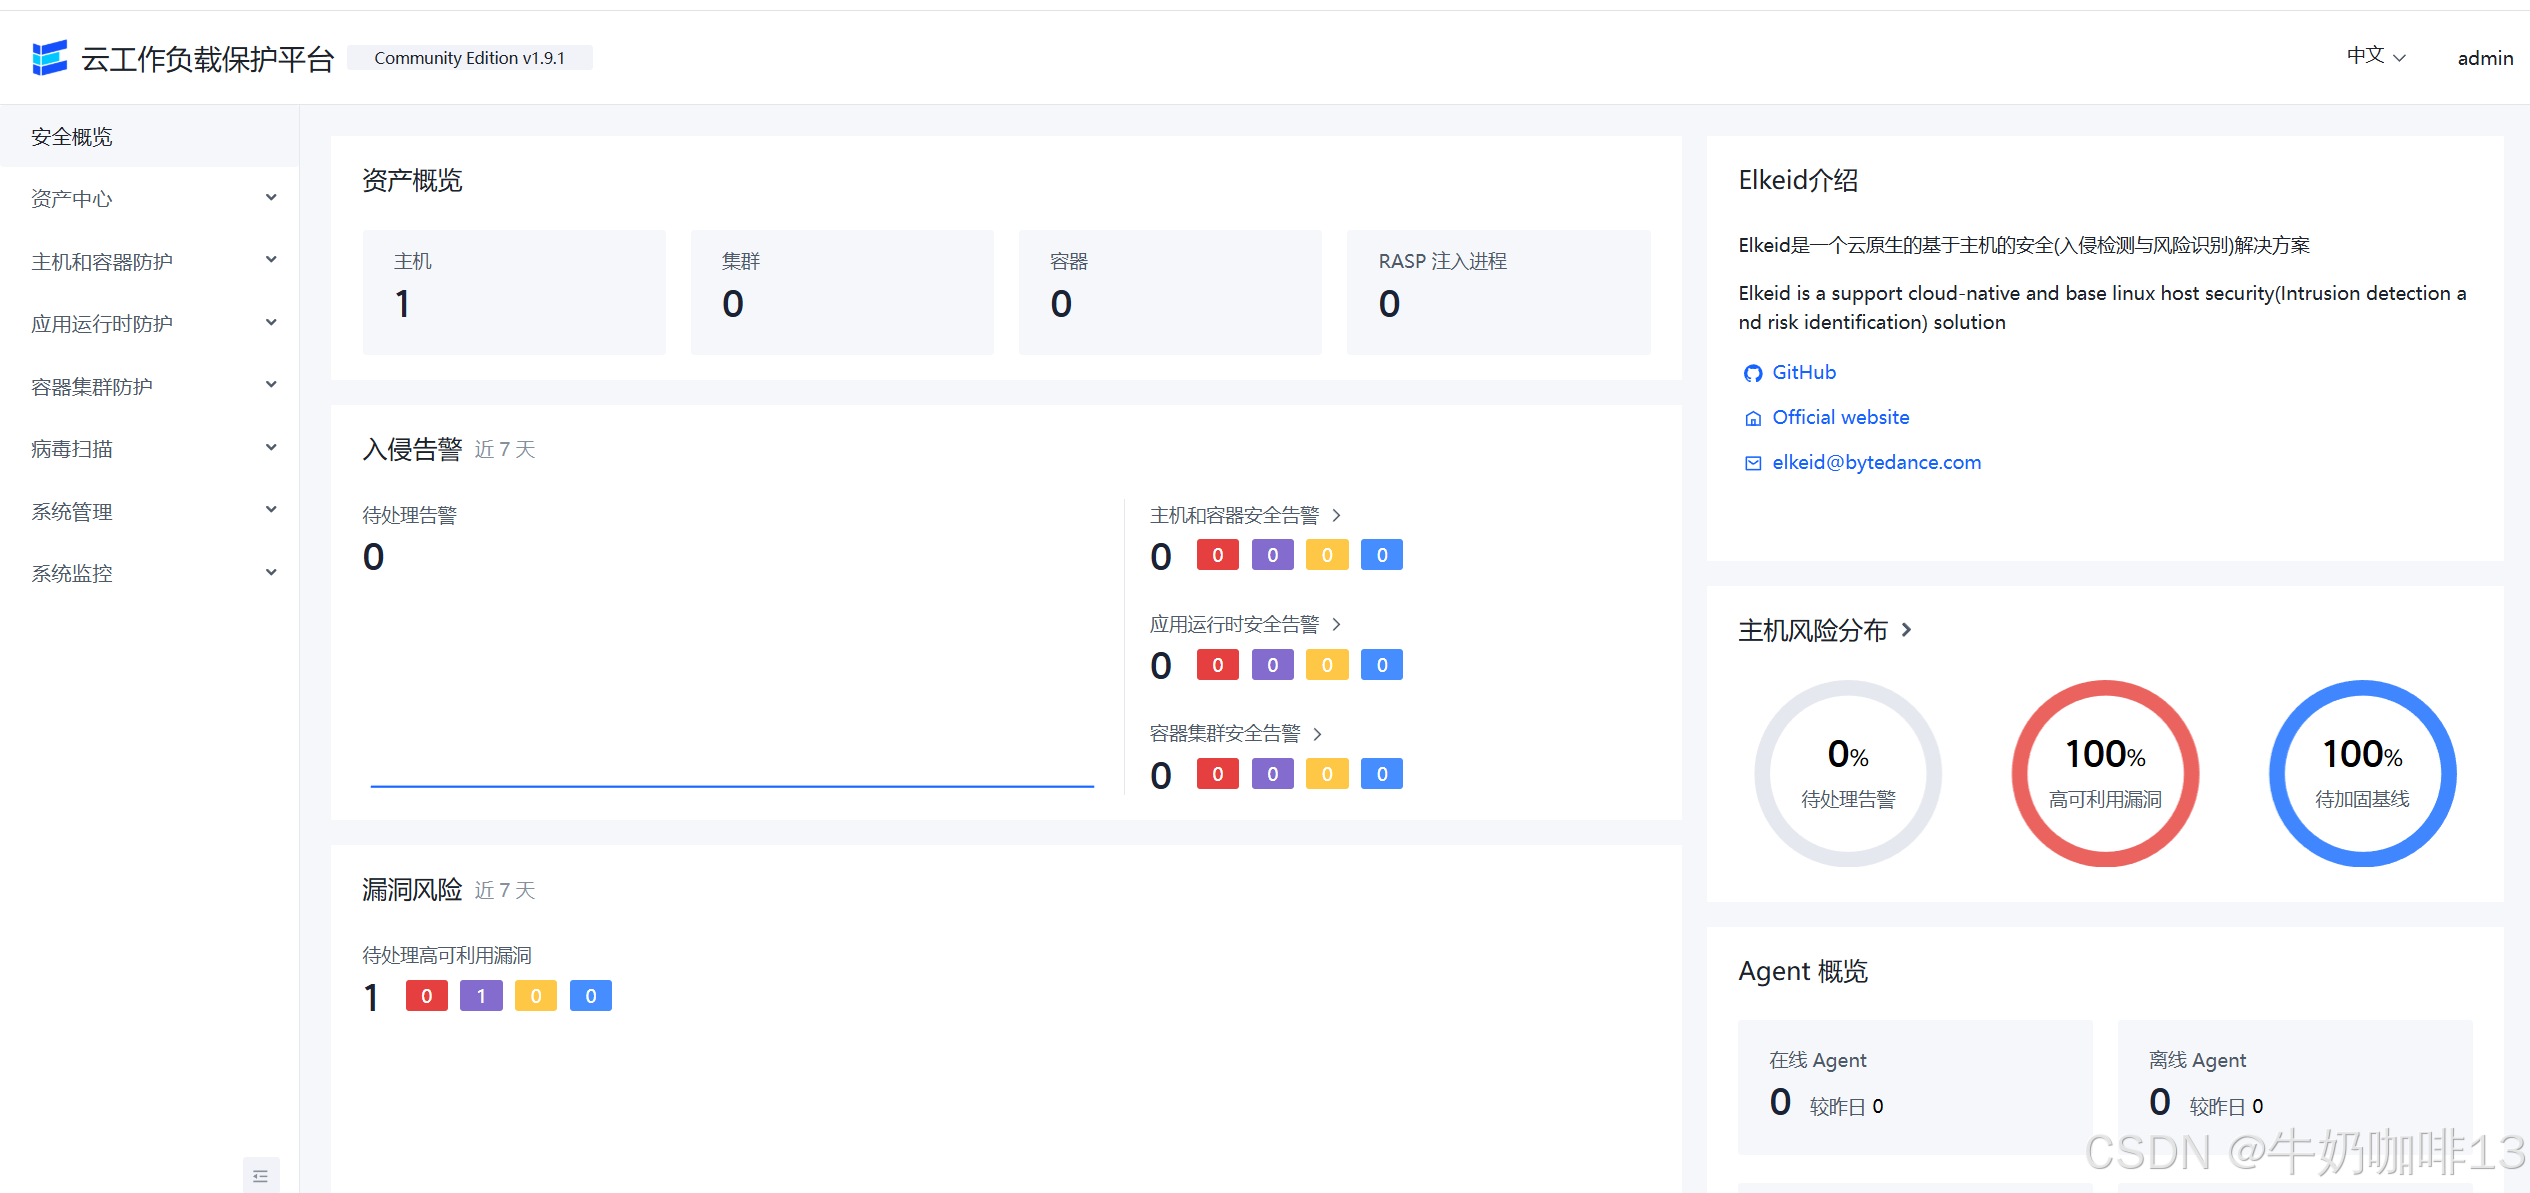Open 系统监控 sidebar menu item
Viewport: 2530px width, 1193px height.
pyautogui.click(x=149, y=573)
